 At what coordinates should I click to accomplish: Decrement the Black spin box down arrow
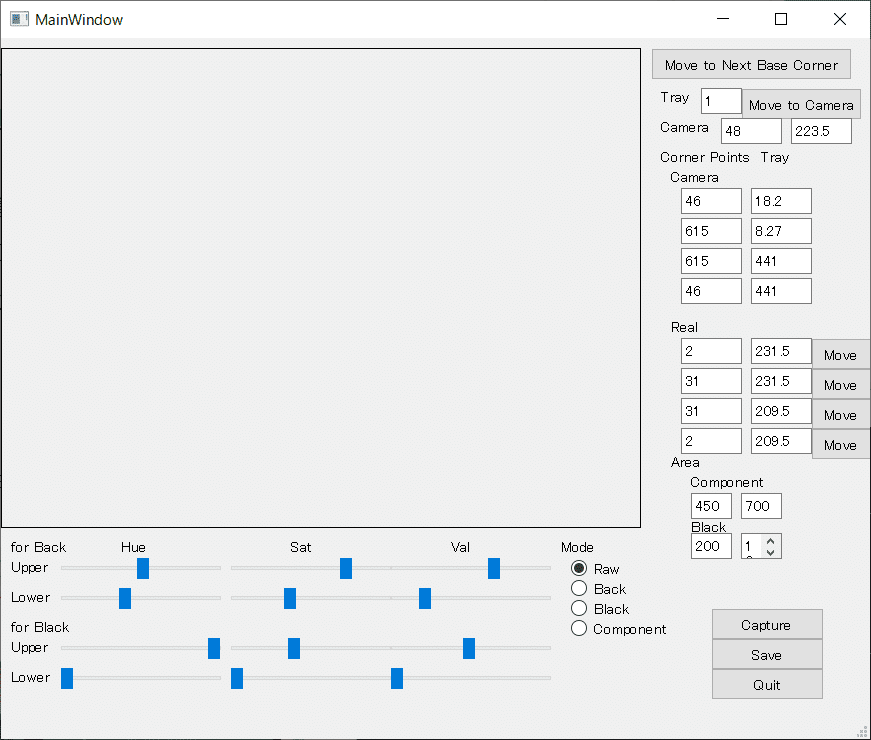(x=770, y=552)
